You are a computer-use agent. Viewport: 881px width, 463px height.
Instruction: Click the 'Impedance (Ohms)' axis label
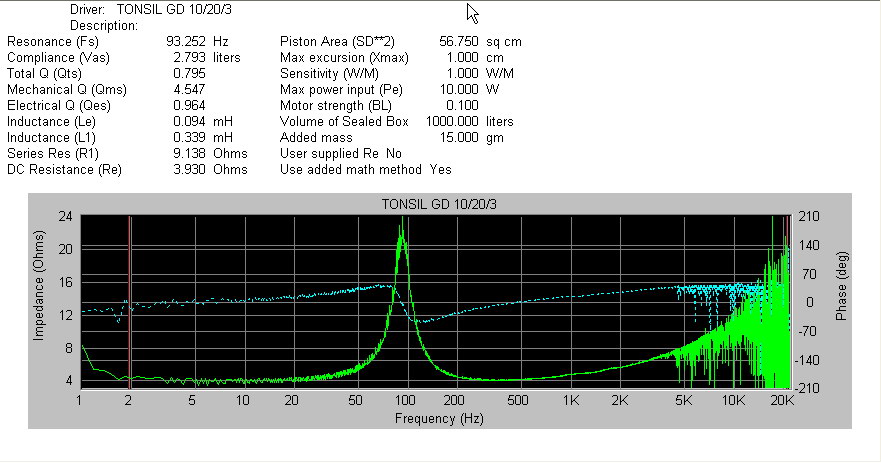(39, 285)
